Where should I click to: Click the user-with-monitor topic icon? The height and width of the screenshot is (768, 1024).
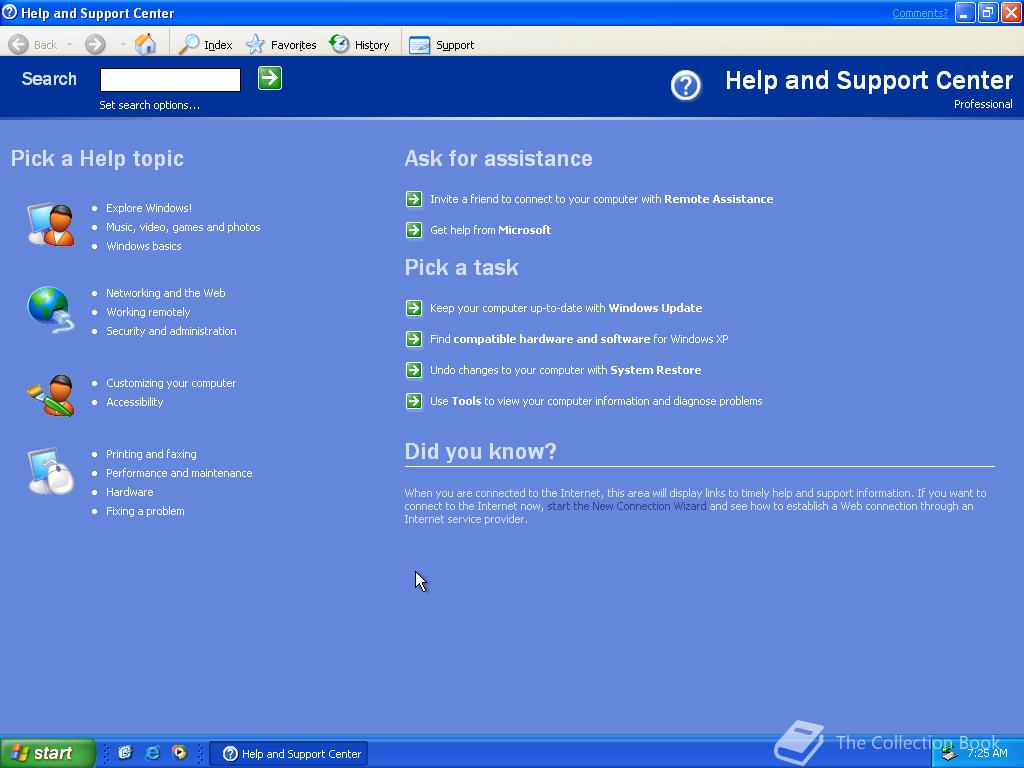51,224
